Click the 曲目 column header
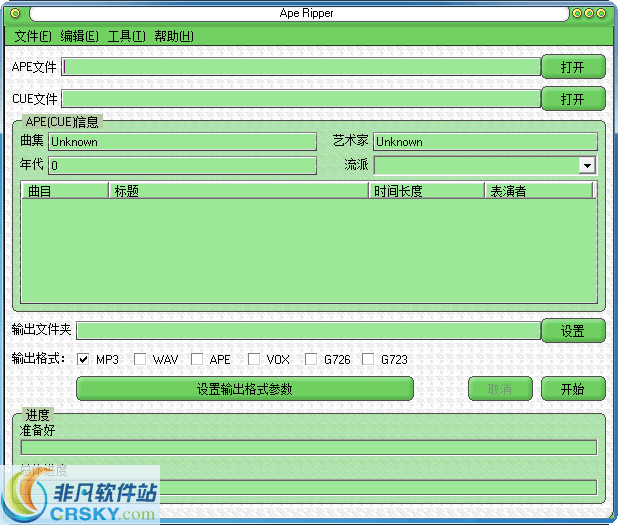Image resolution: width=618 pixels, height=525 pixels. click(x=65, y=191)
